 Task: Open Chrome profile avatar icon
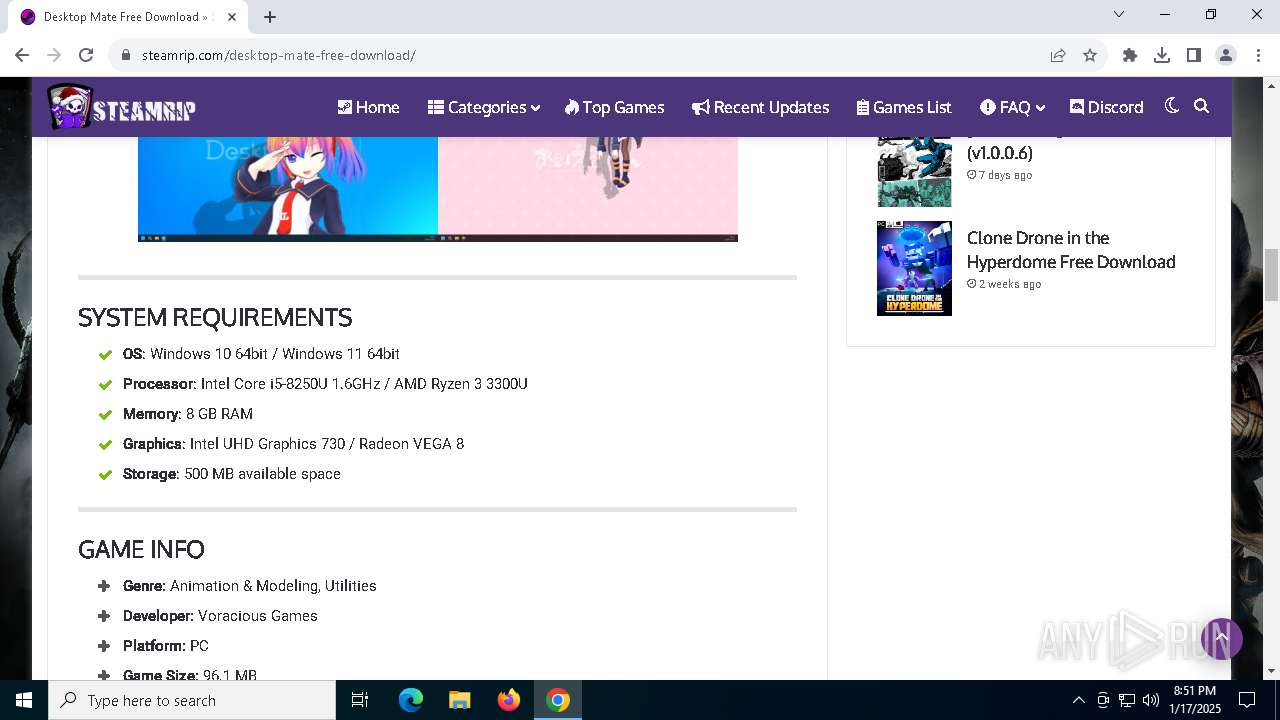tap(1226, 55)
